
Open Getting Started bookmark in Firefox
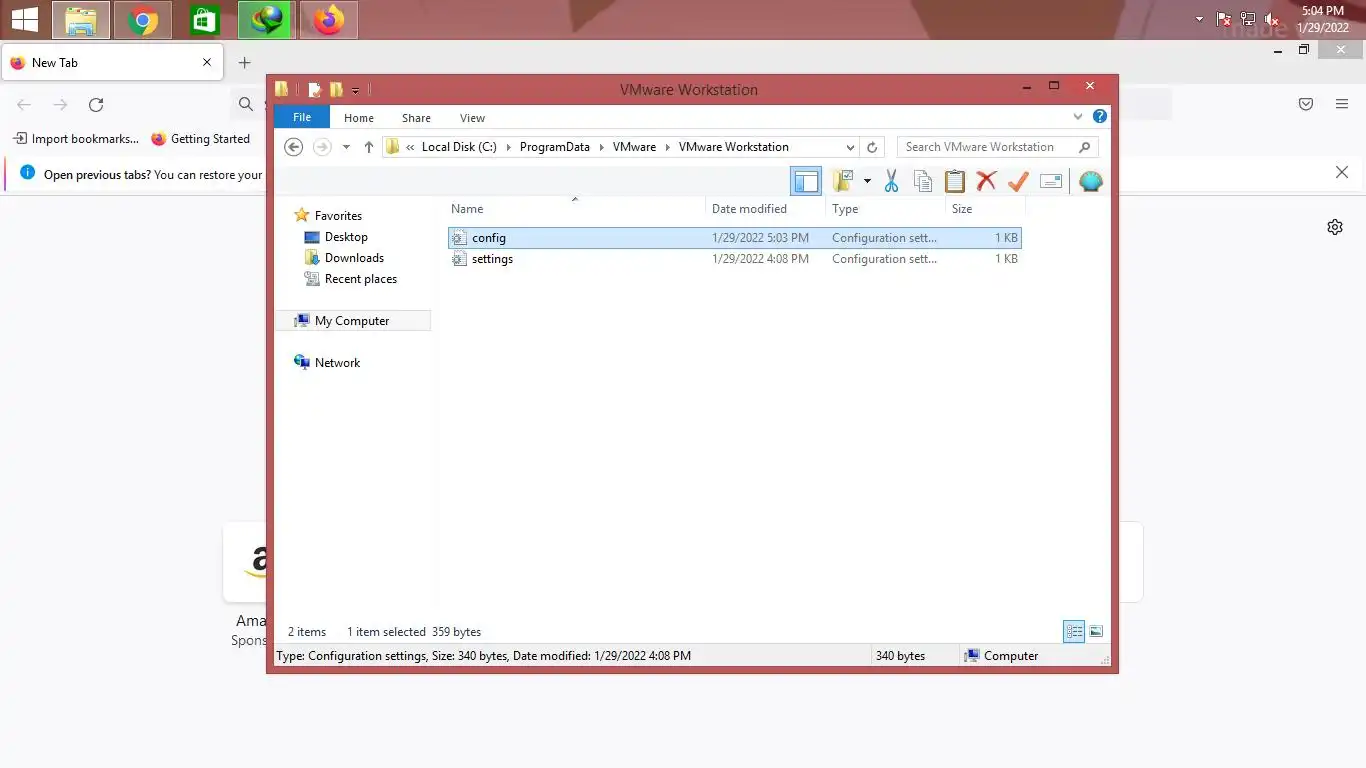[x=200, y=139]
